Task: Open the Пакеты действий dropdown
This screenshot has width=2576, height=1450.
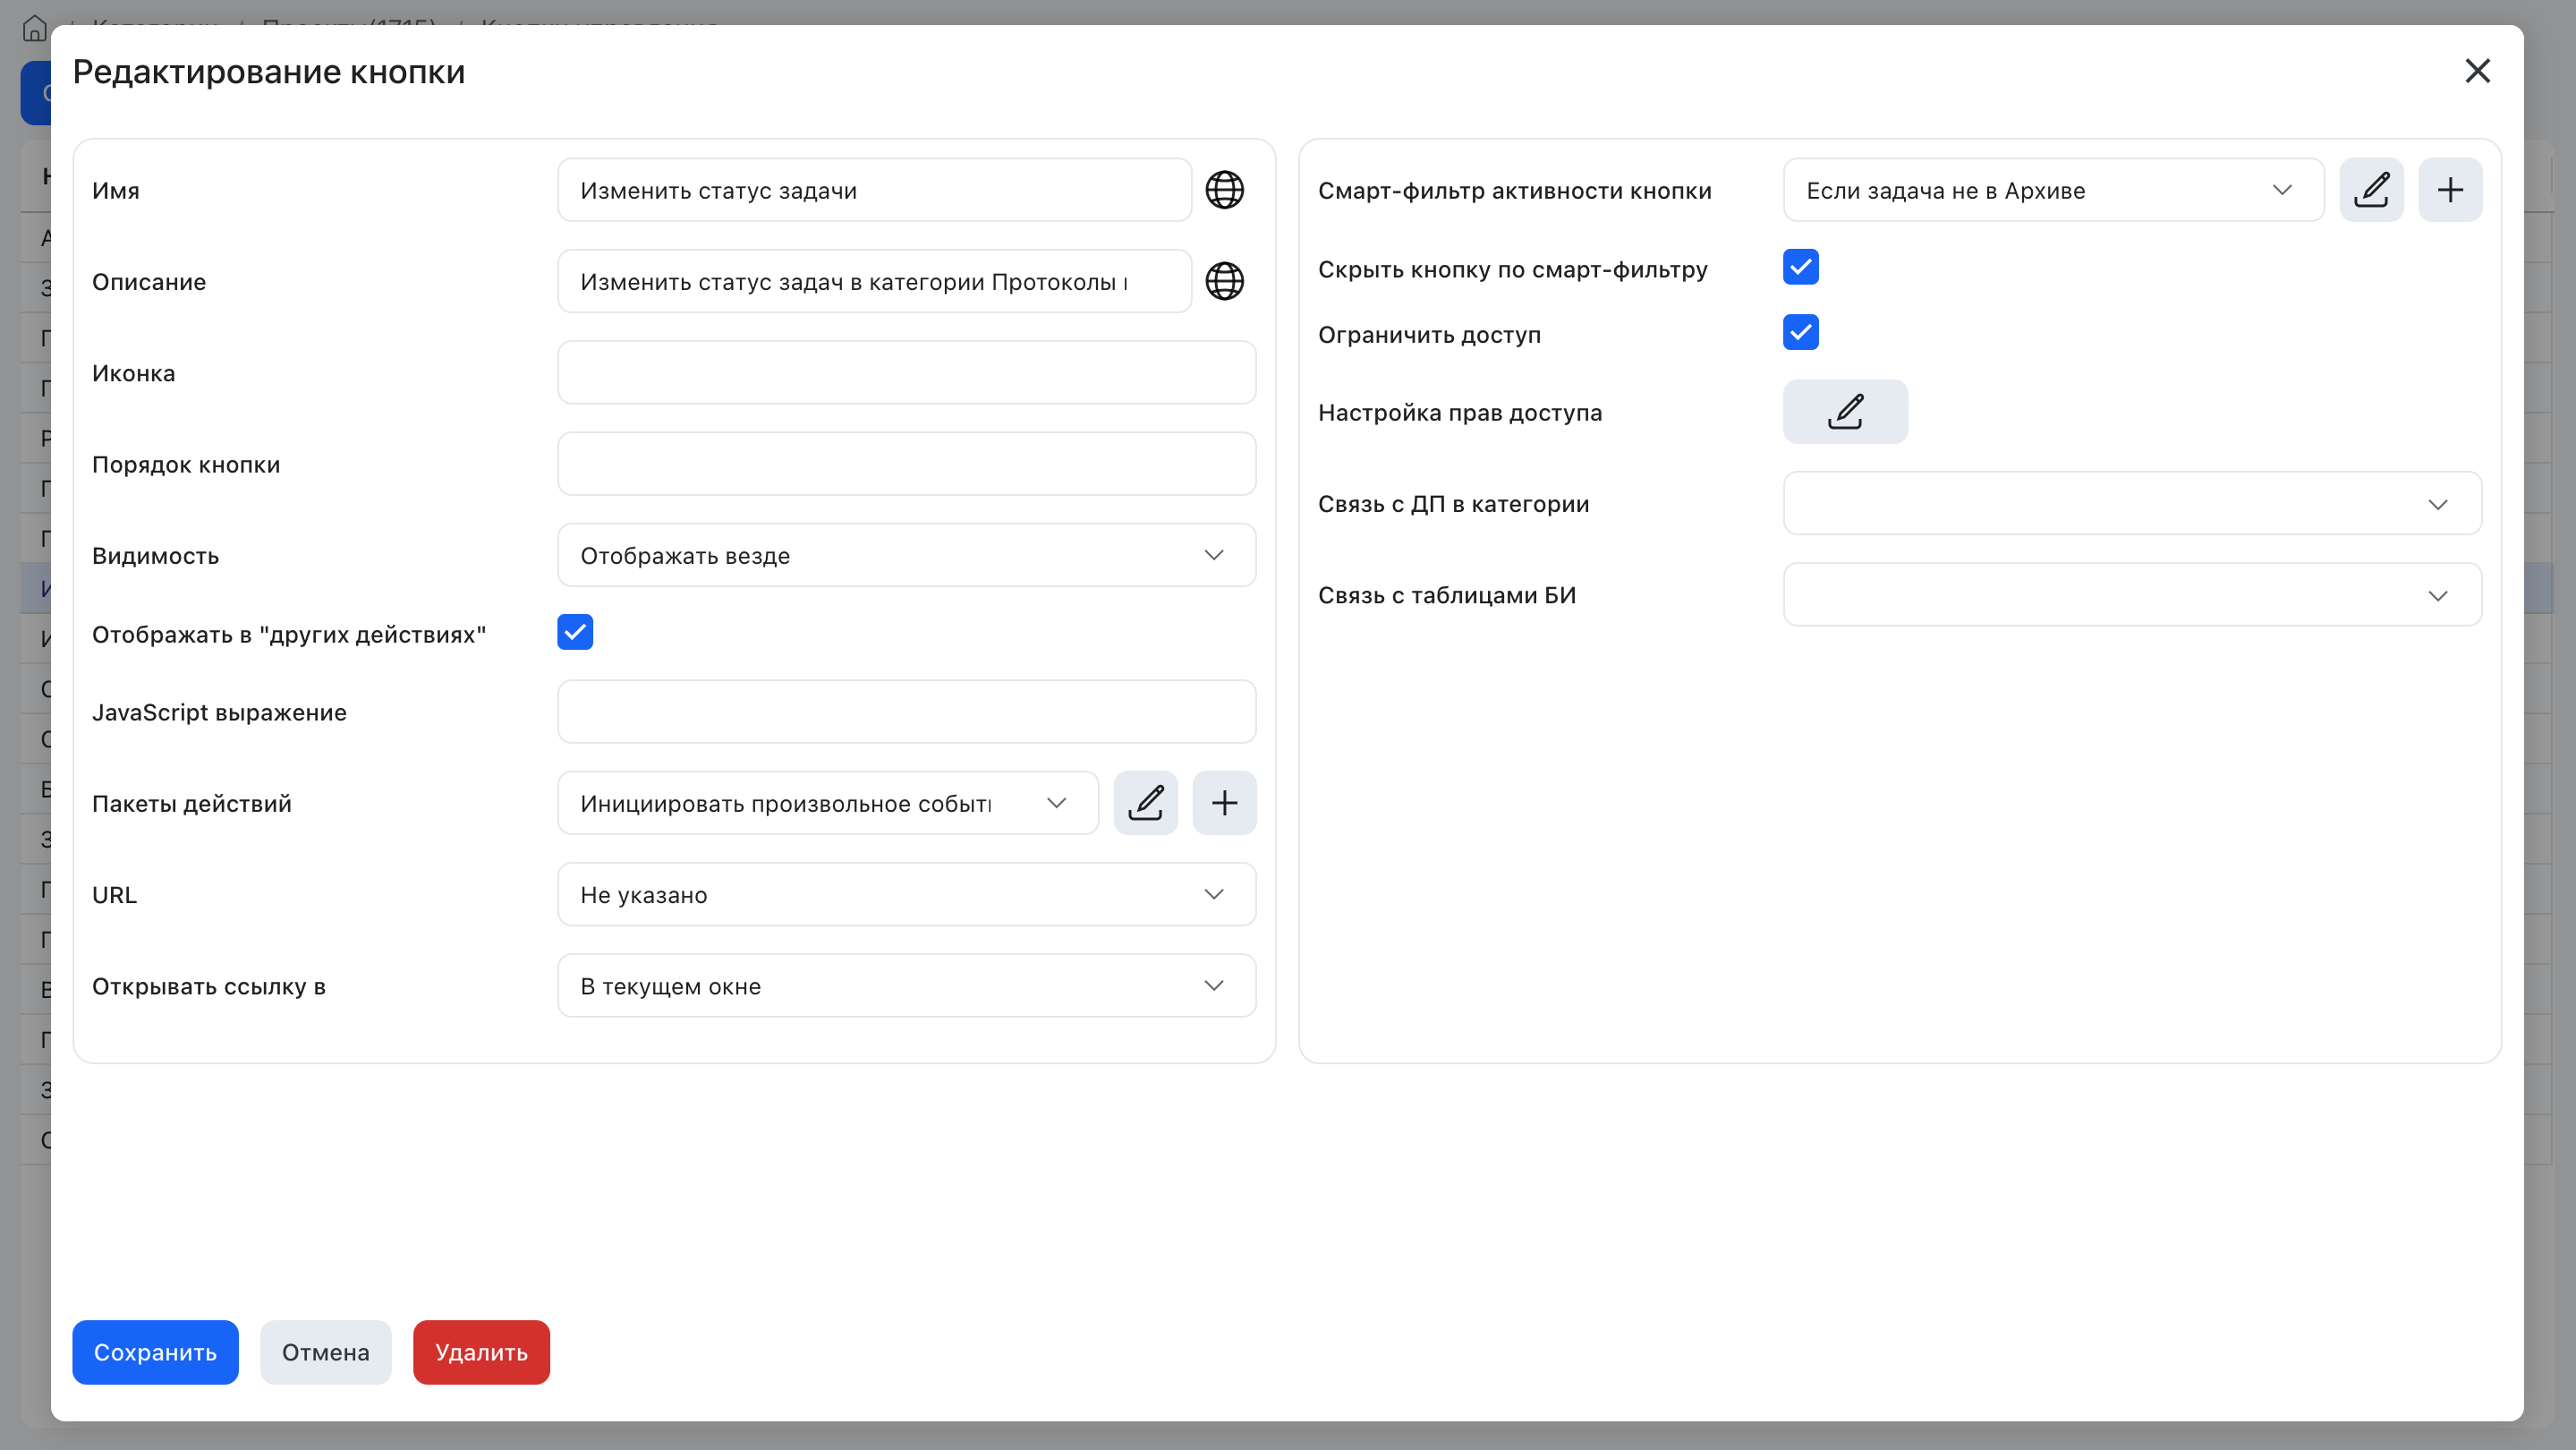Action: tap(828, 803)
